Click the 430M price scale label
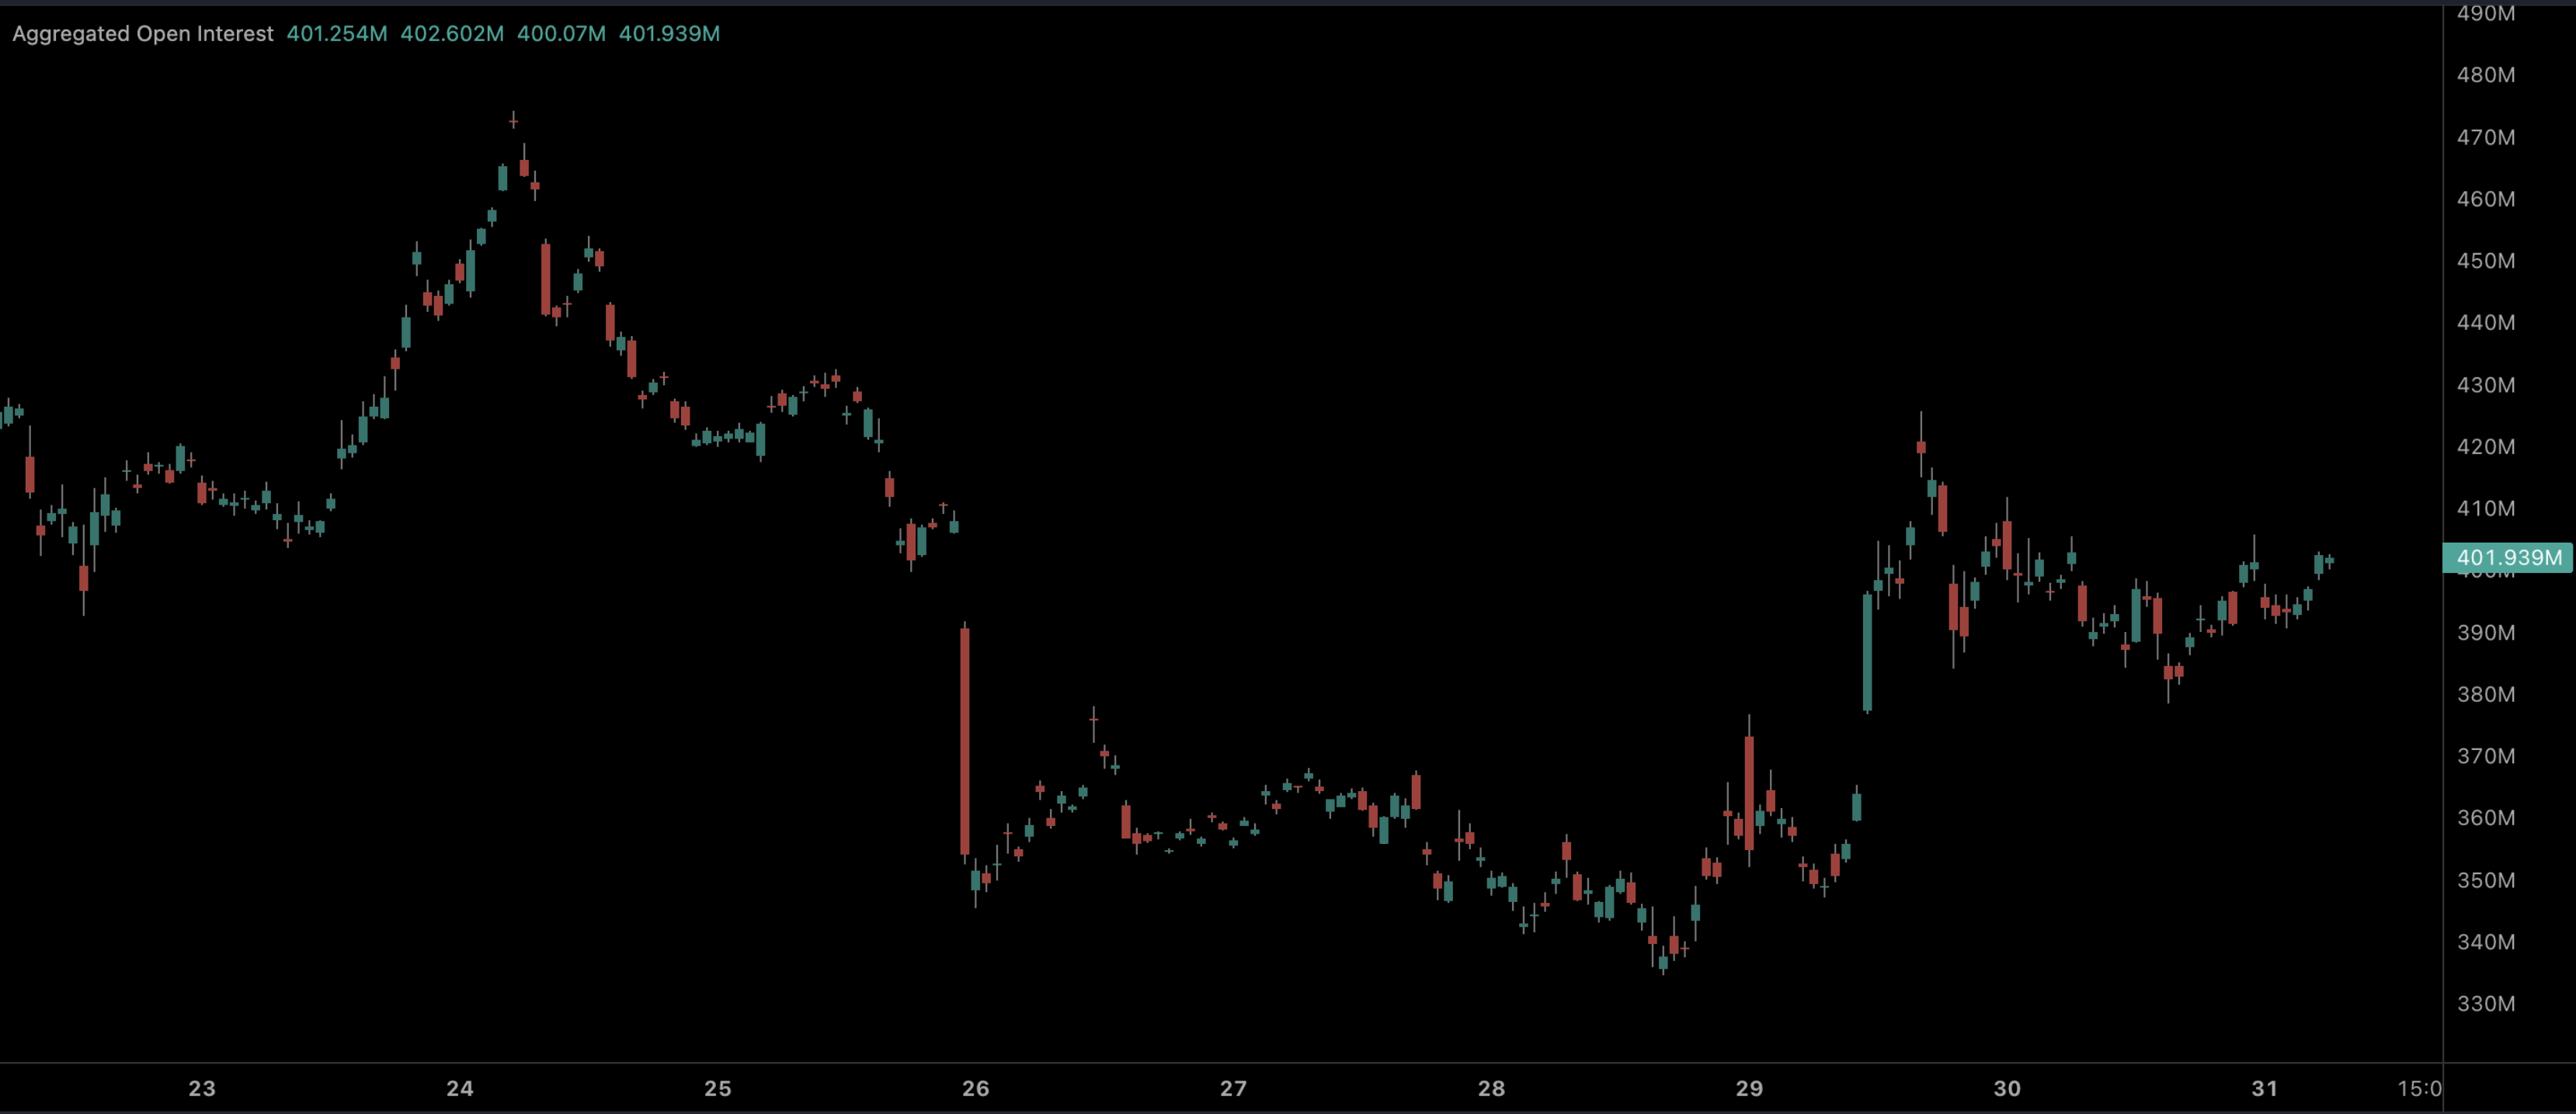 click(2485, 385)
